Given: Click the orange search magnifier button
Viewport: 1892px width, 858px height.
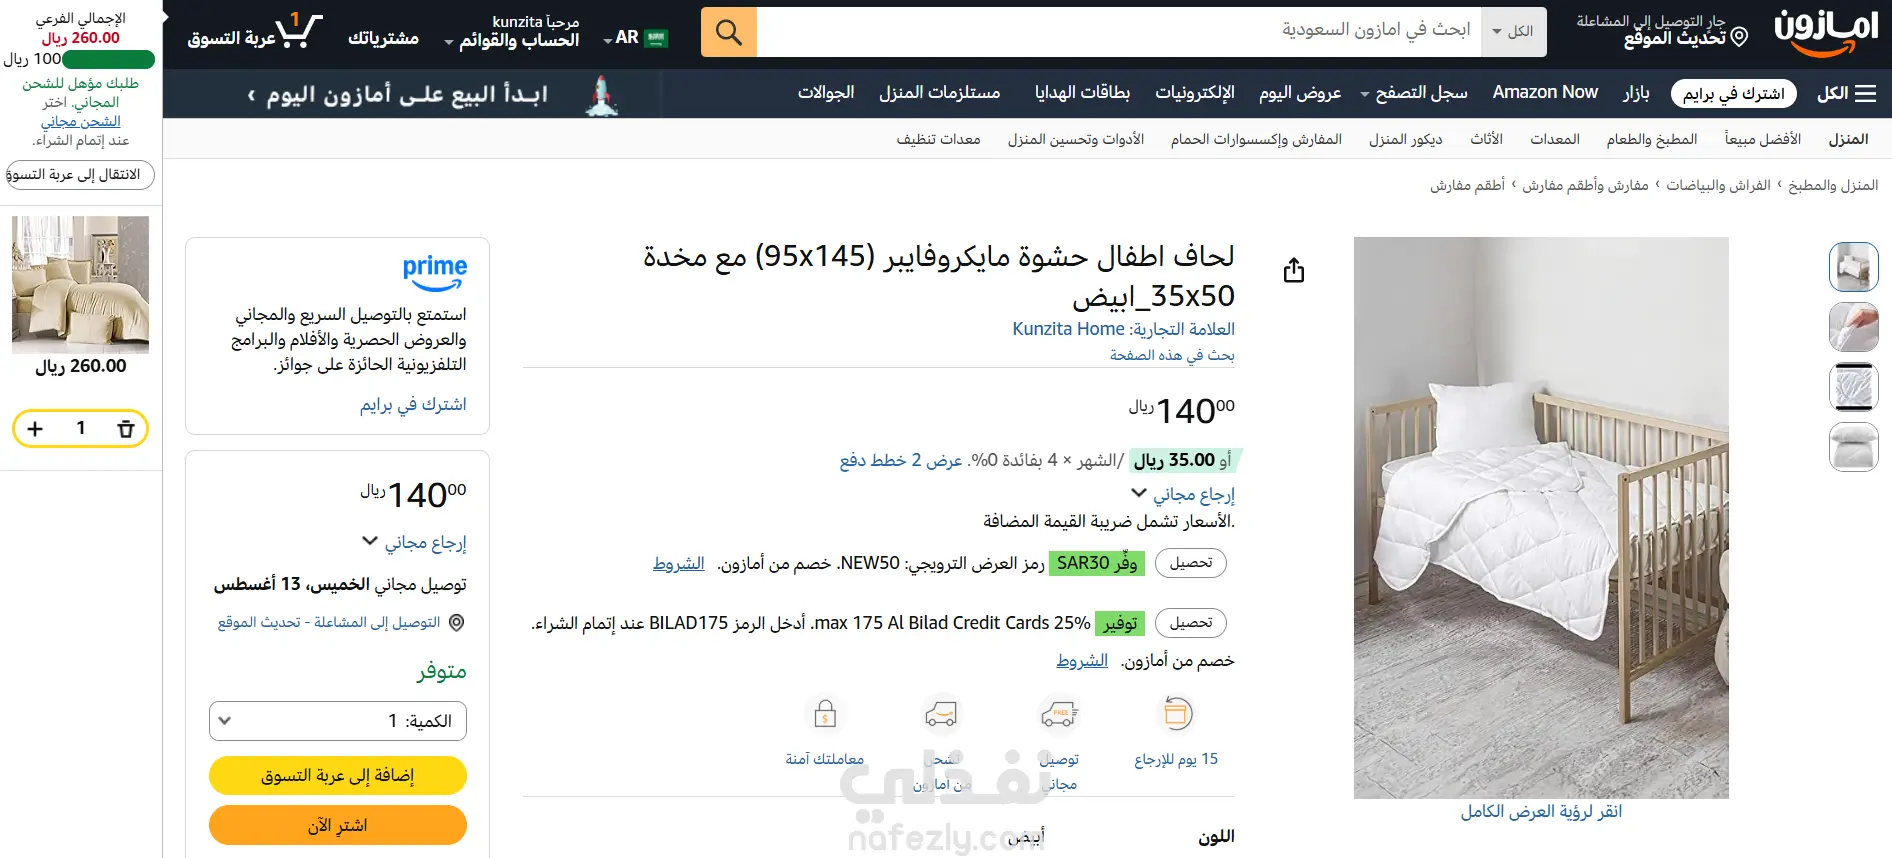Looking at the screenshot, I should coord(729,32).
